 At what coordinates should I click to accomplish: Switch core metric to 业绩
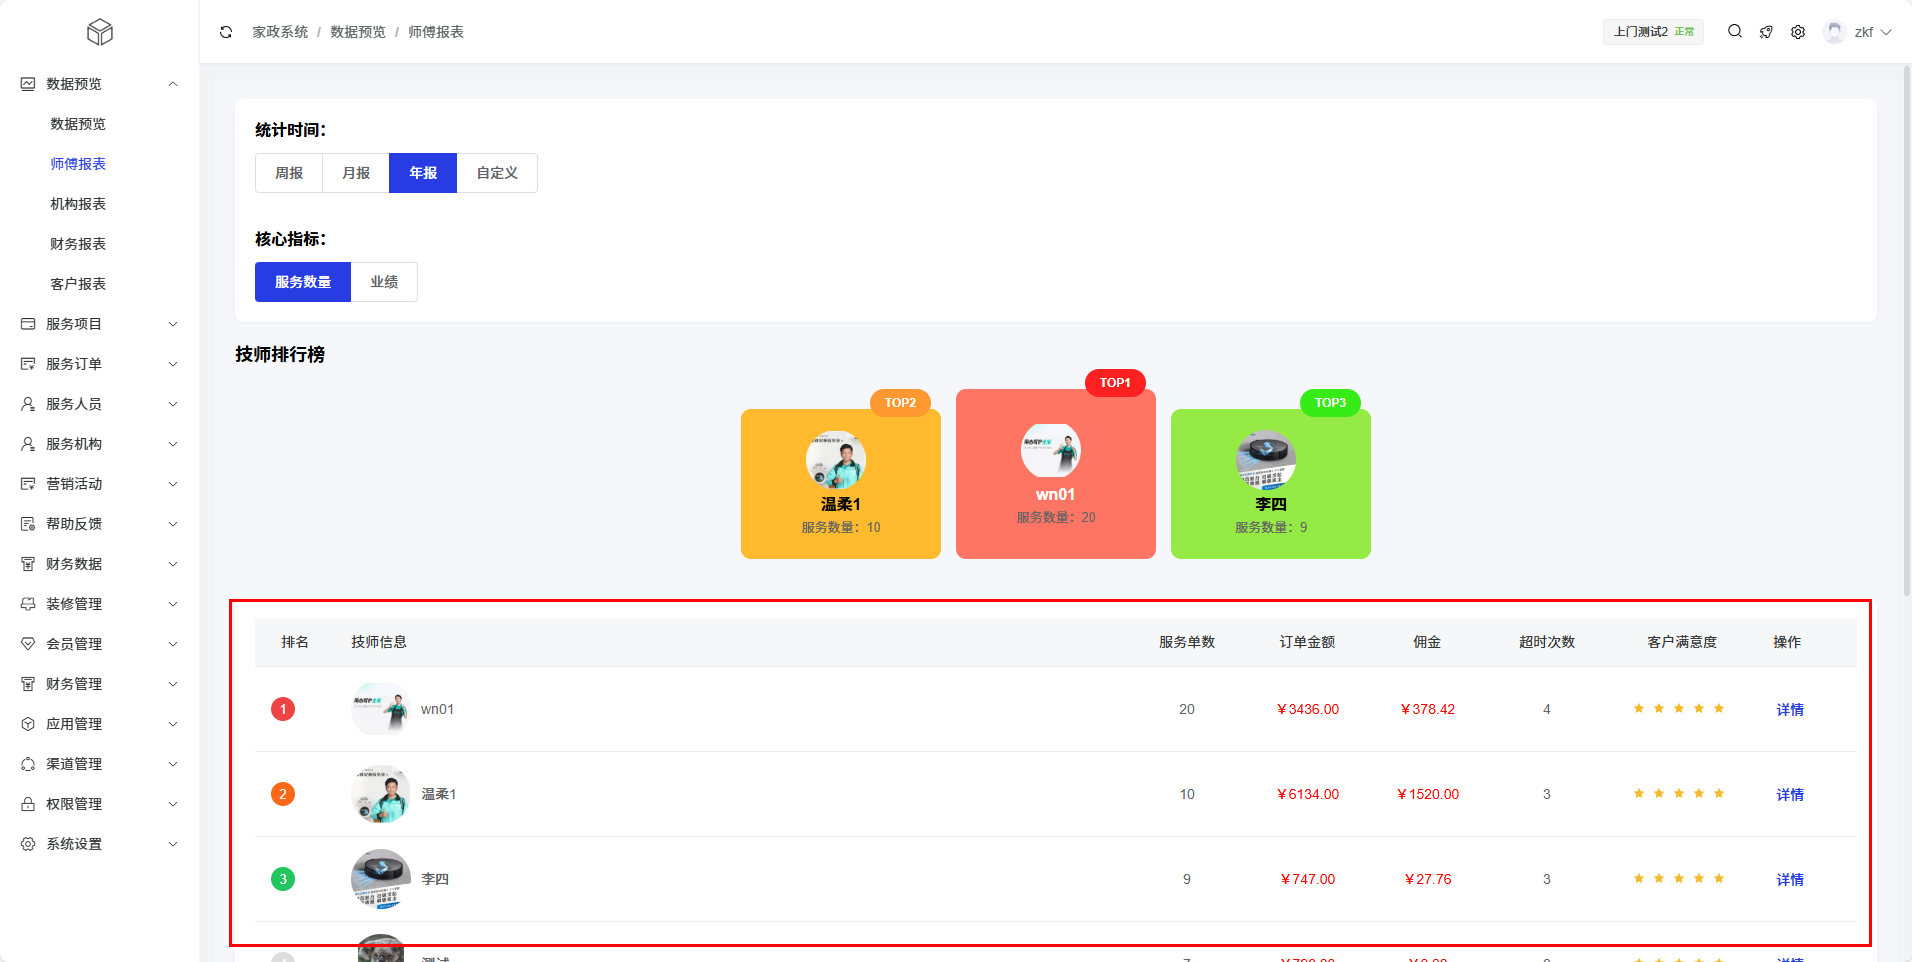click(x=384, y=282)
